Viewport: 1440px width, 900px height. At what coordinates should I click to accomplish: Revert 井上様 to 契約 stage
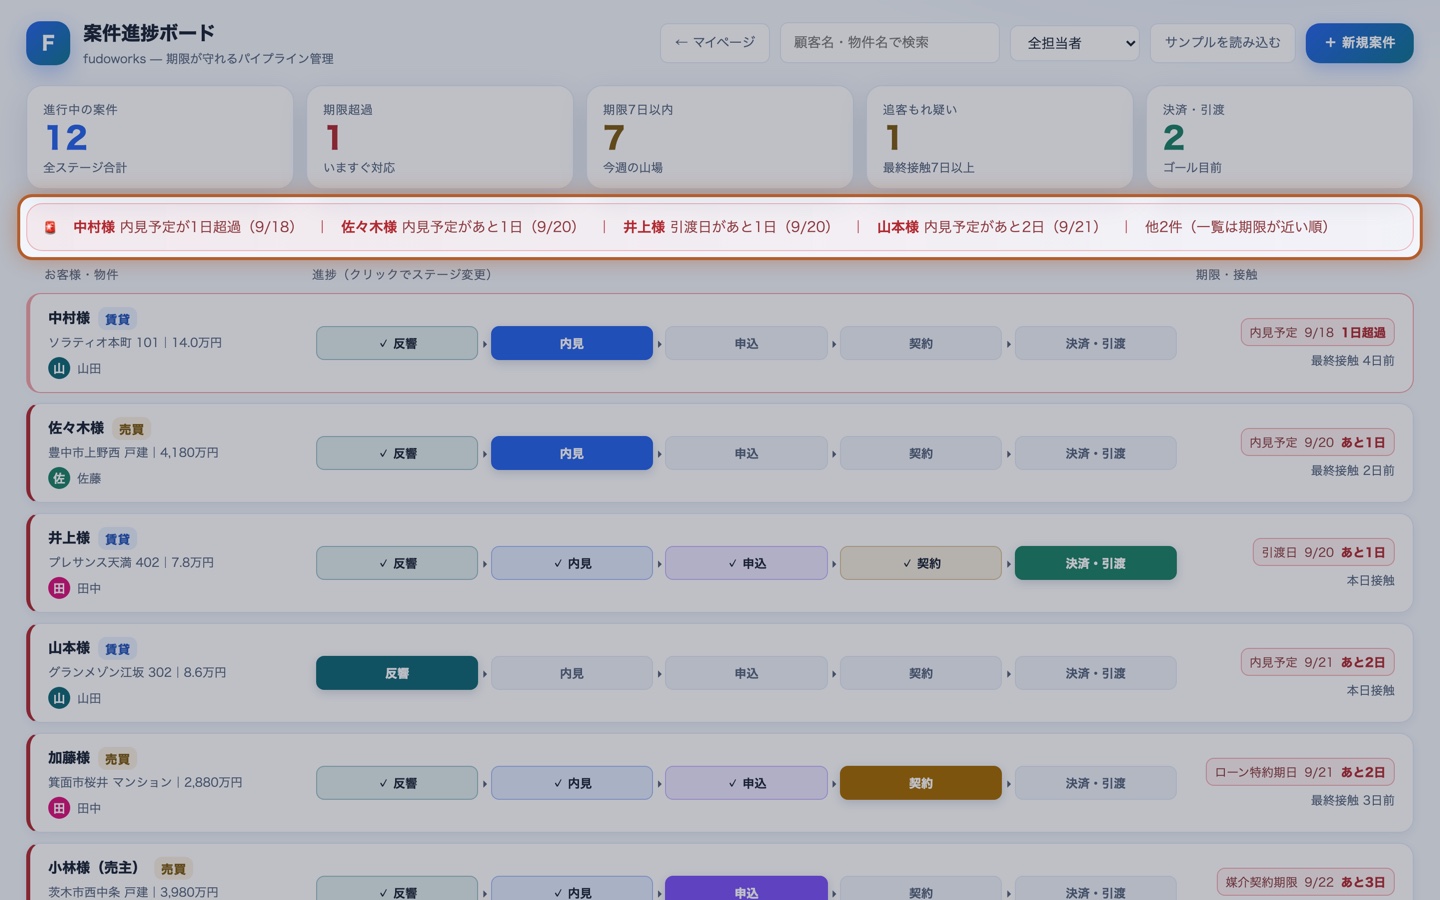point(921,563)
